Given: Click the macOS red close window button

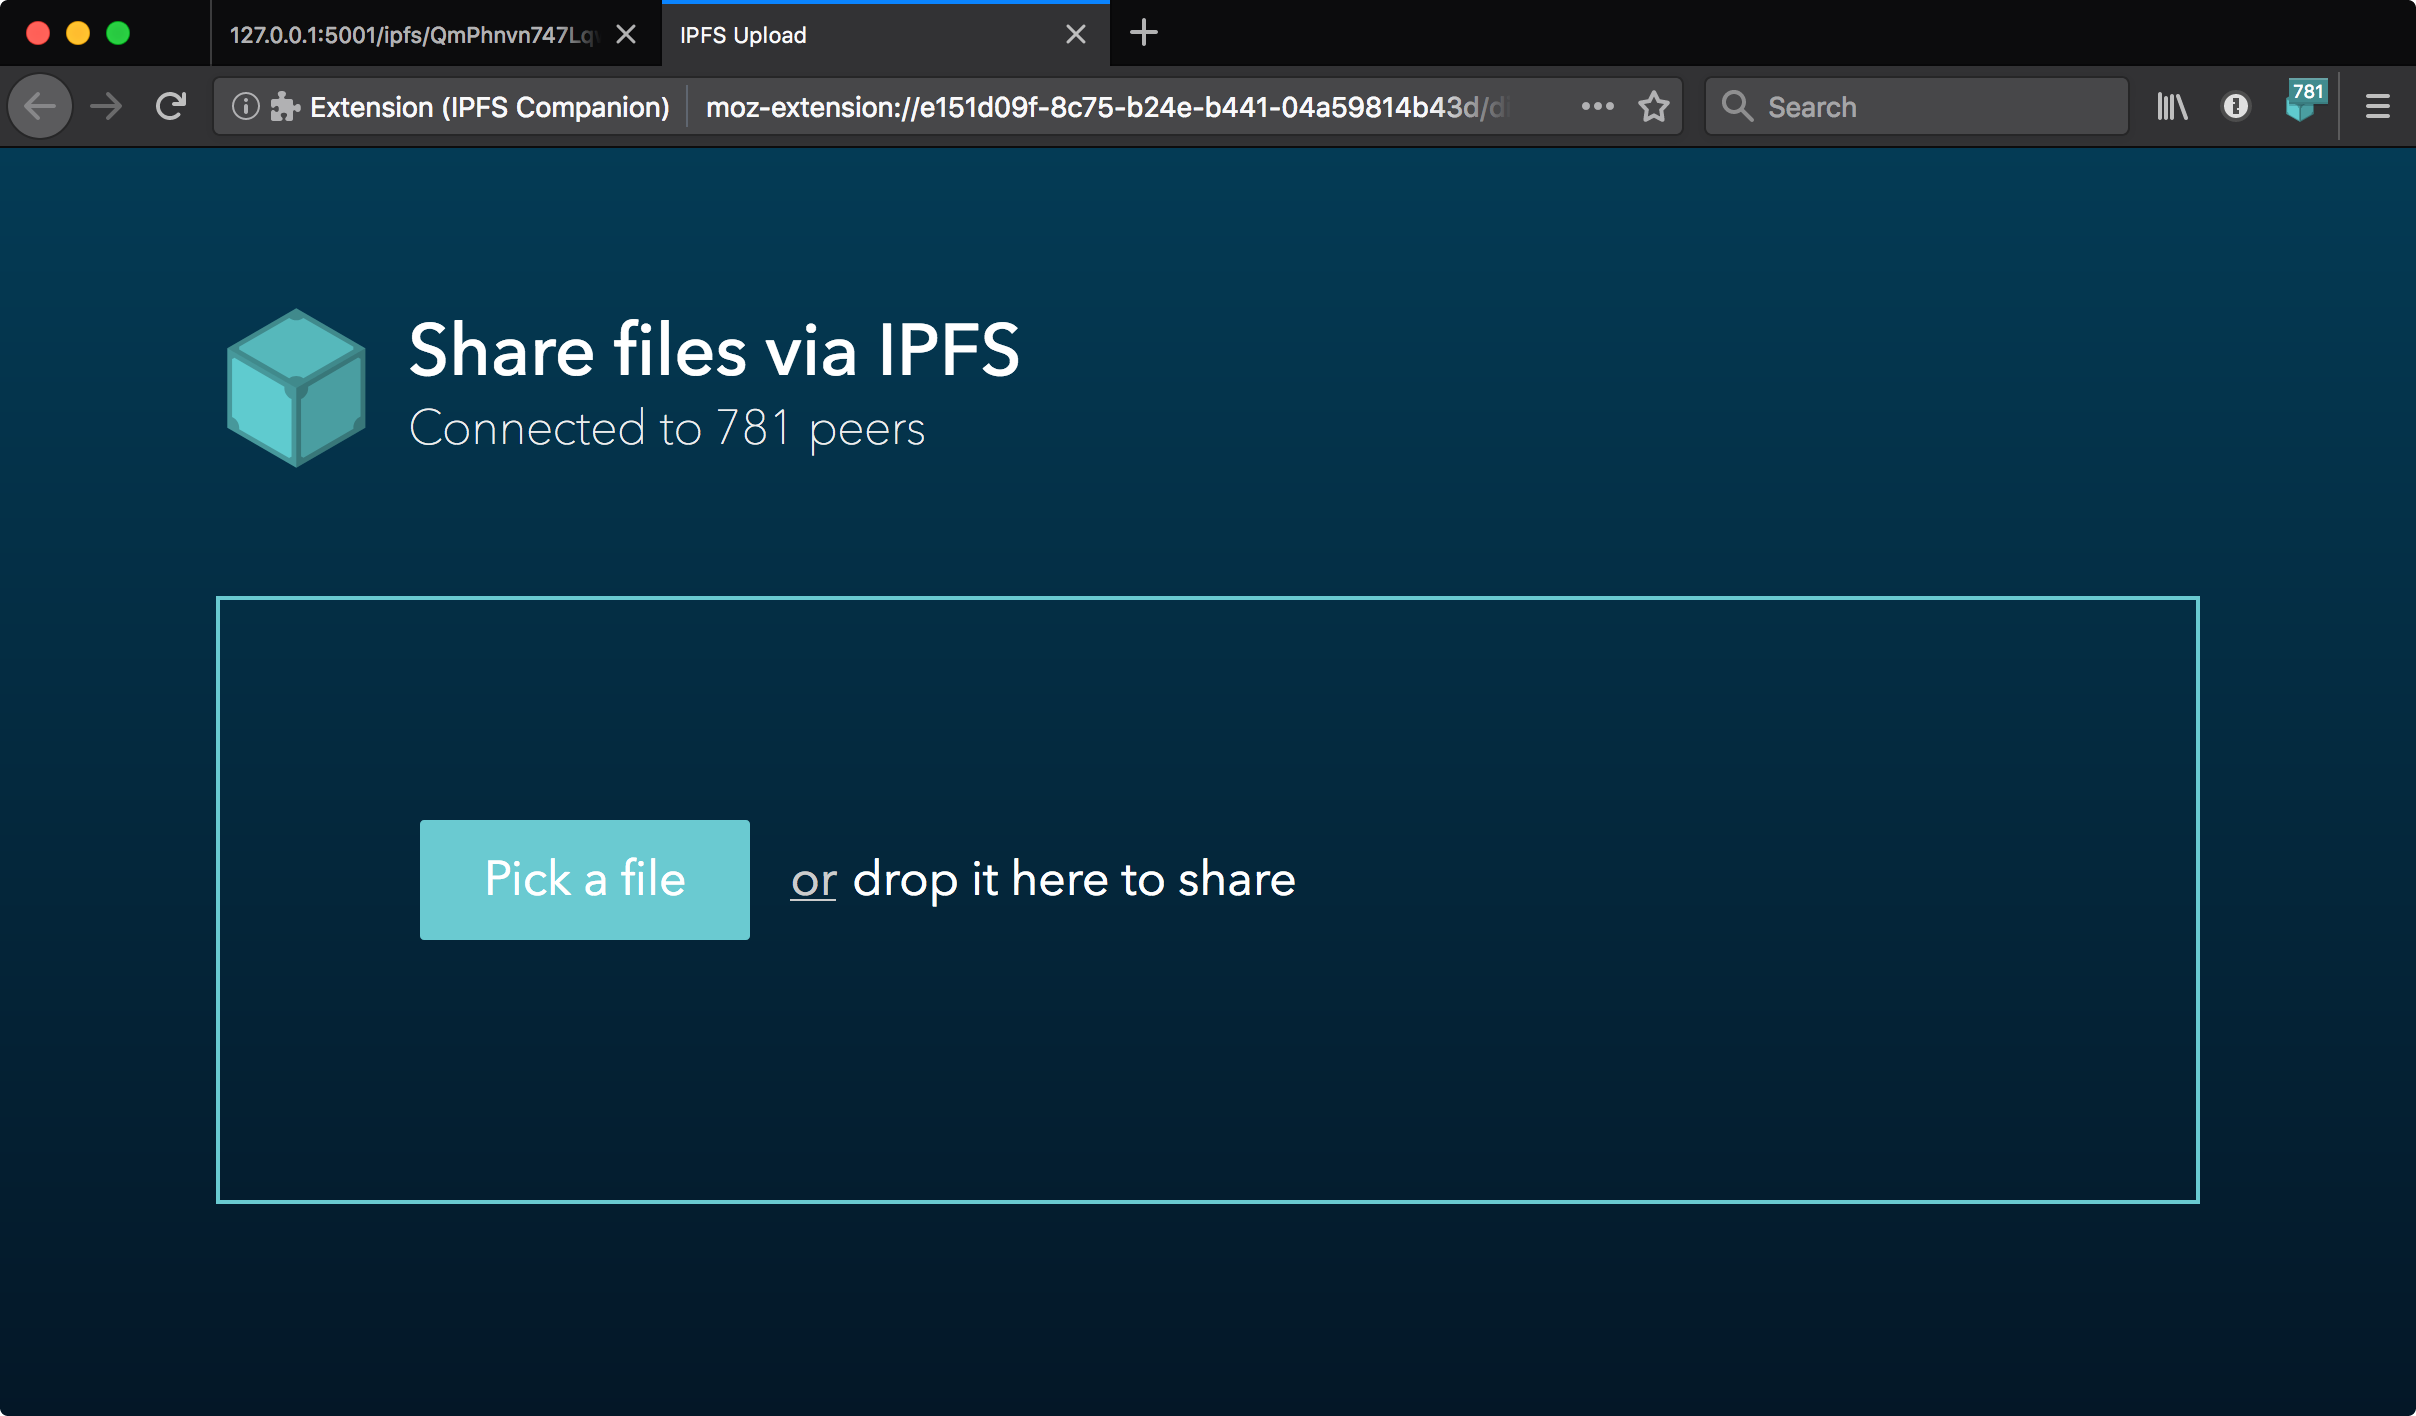Looking at the screenshot, I should tap(38, 33).
